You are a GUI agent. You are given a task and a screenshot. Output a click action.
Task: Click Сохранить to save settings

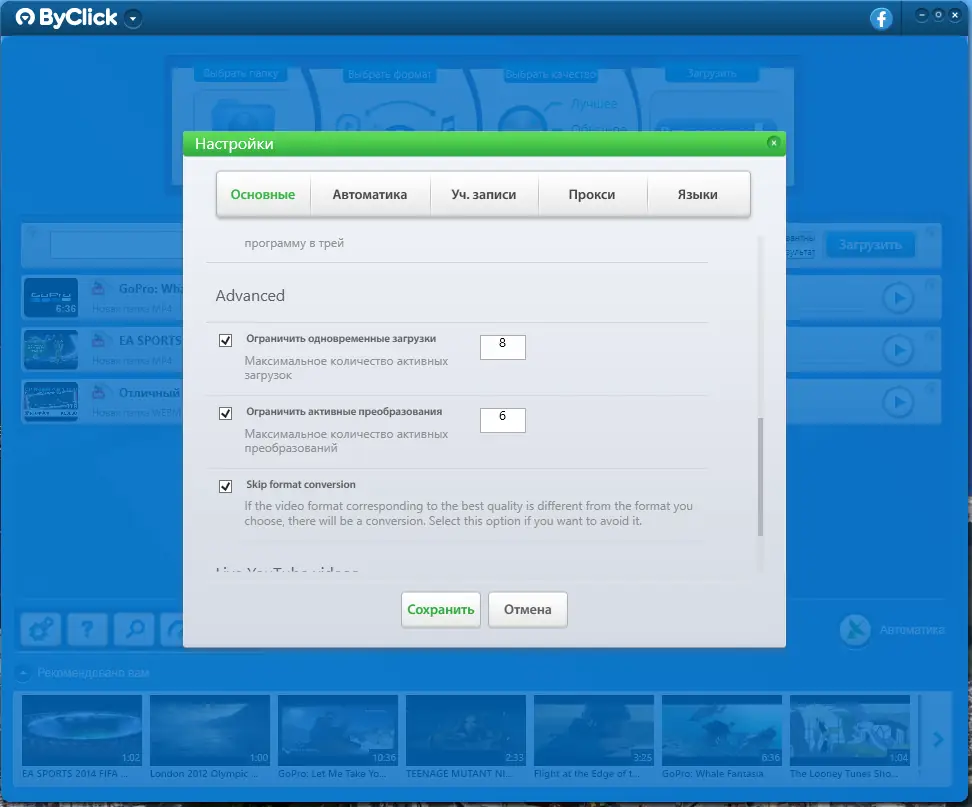coord(441,610)
